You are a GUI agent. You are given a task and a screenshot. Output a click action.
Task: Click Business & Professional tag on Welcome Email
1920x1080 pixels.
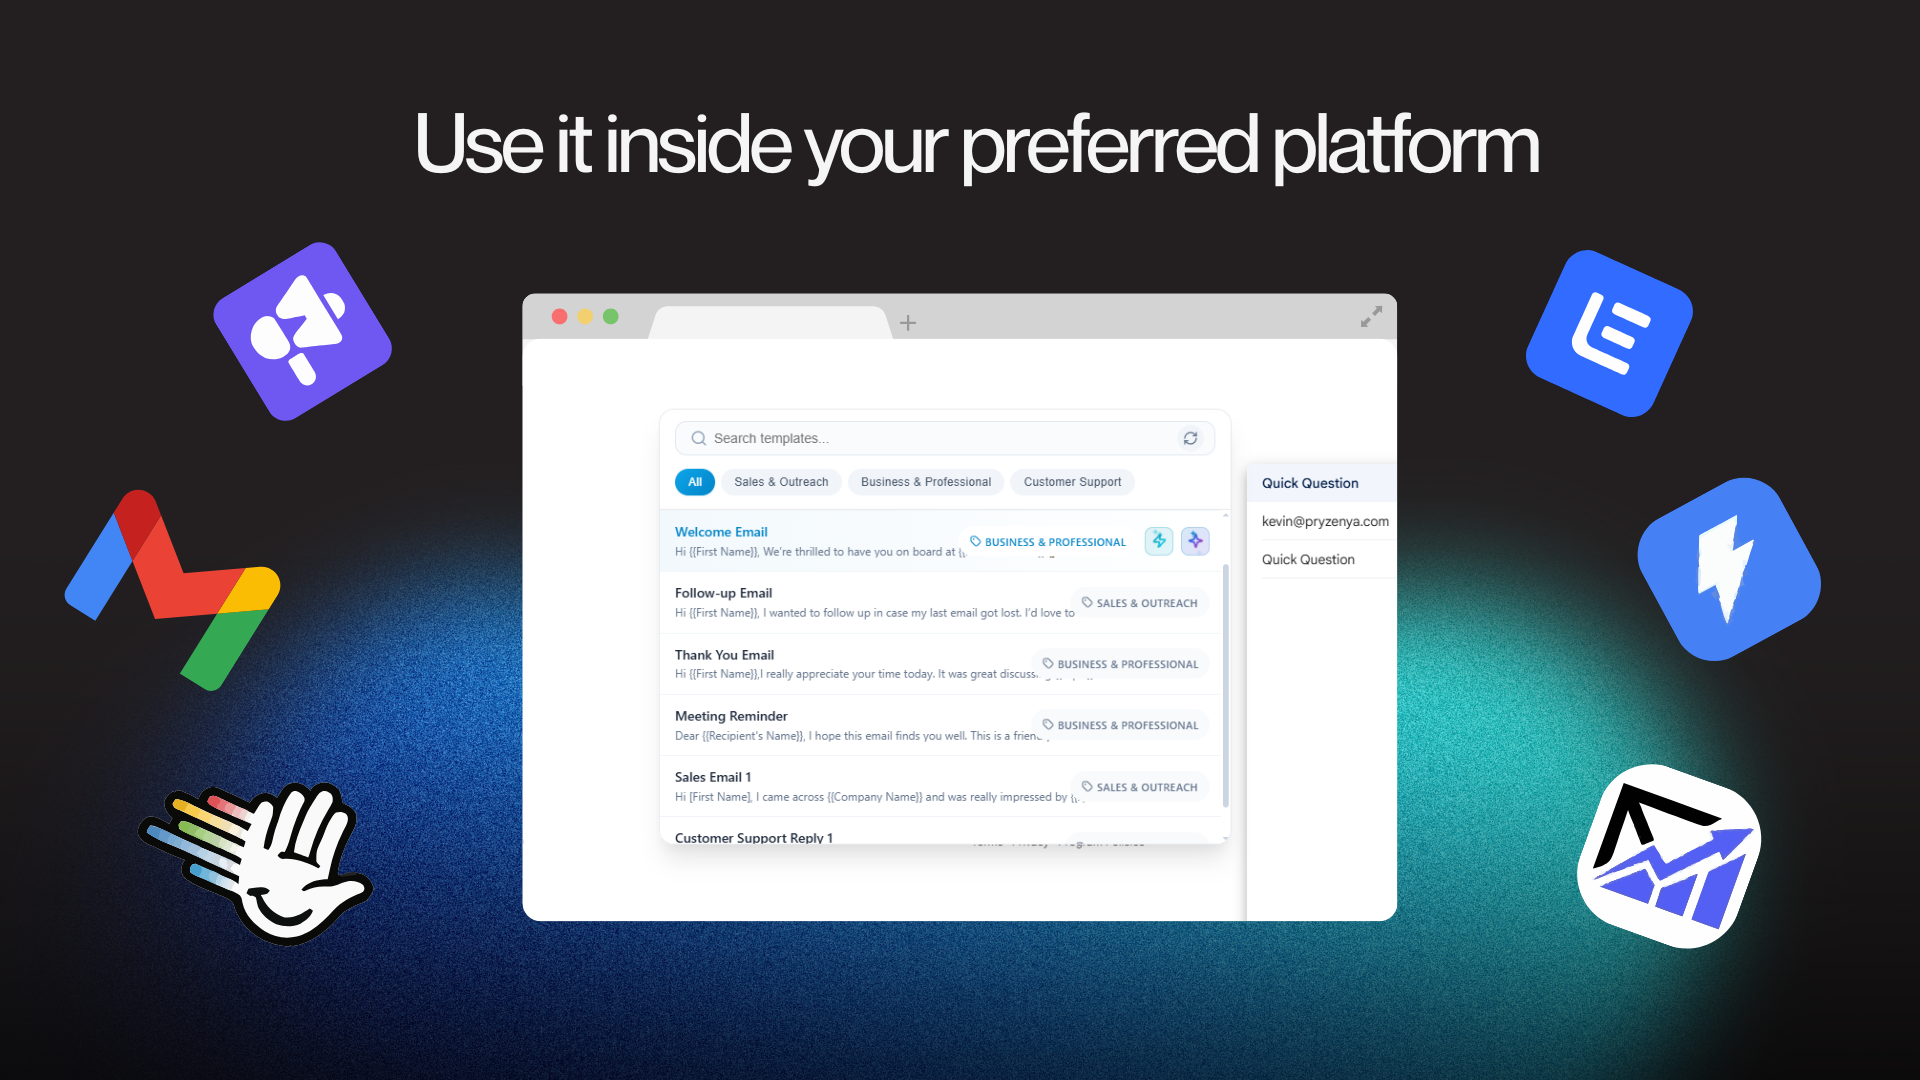1047,542
